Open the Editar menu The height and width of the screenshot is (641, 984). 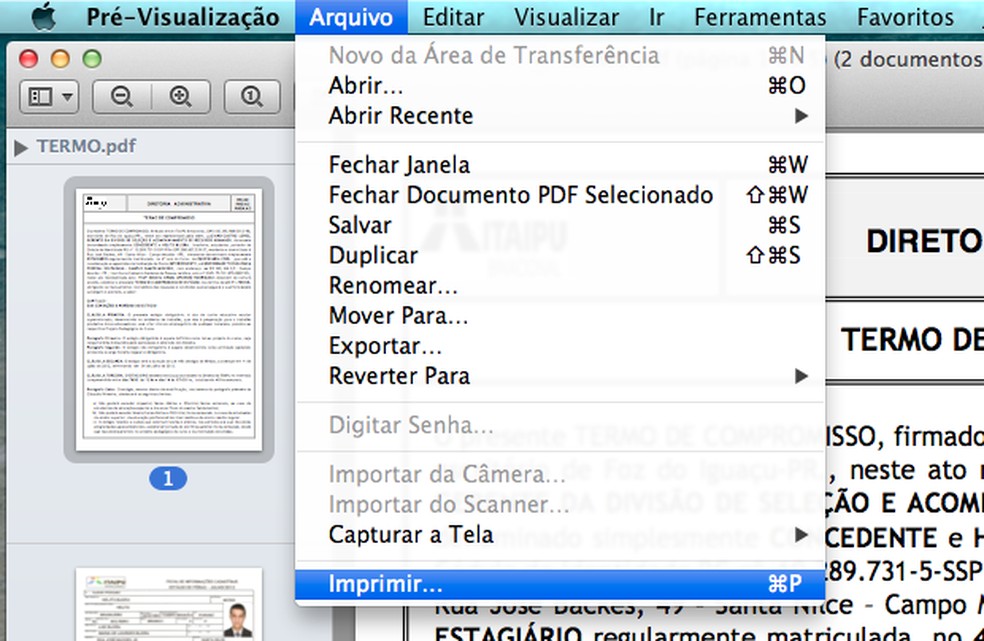point(453,17)
